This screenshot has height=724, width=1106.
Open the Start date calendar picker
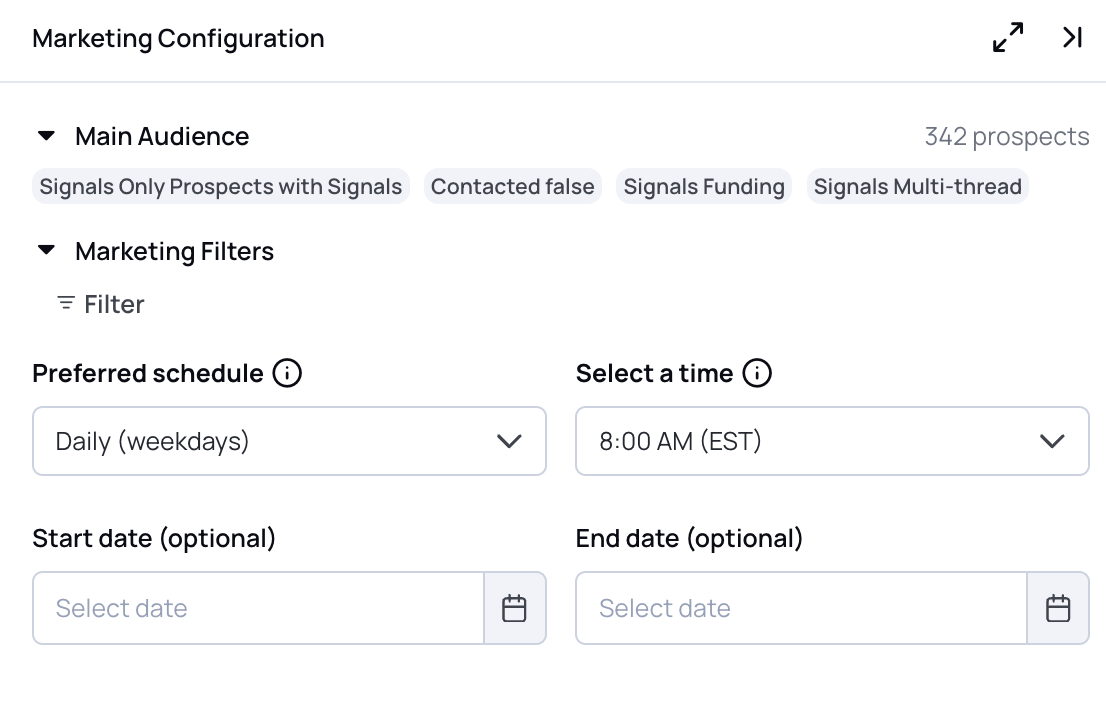coord(514,608)
